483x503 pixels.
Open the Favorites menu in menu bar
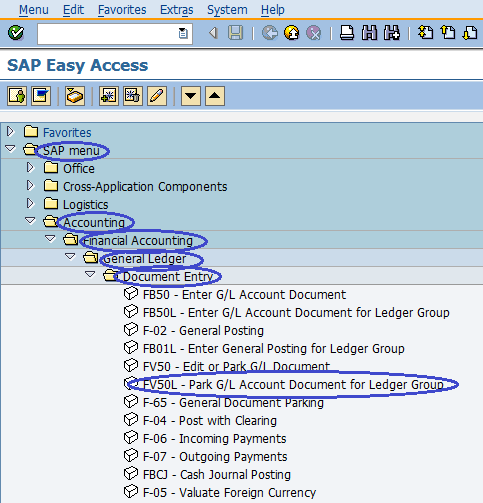tap(122, 10)
